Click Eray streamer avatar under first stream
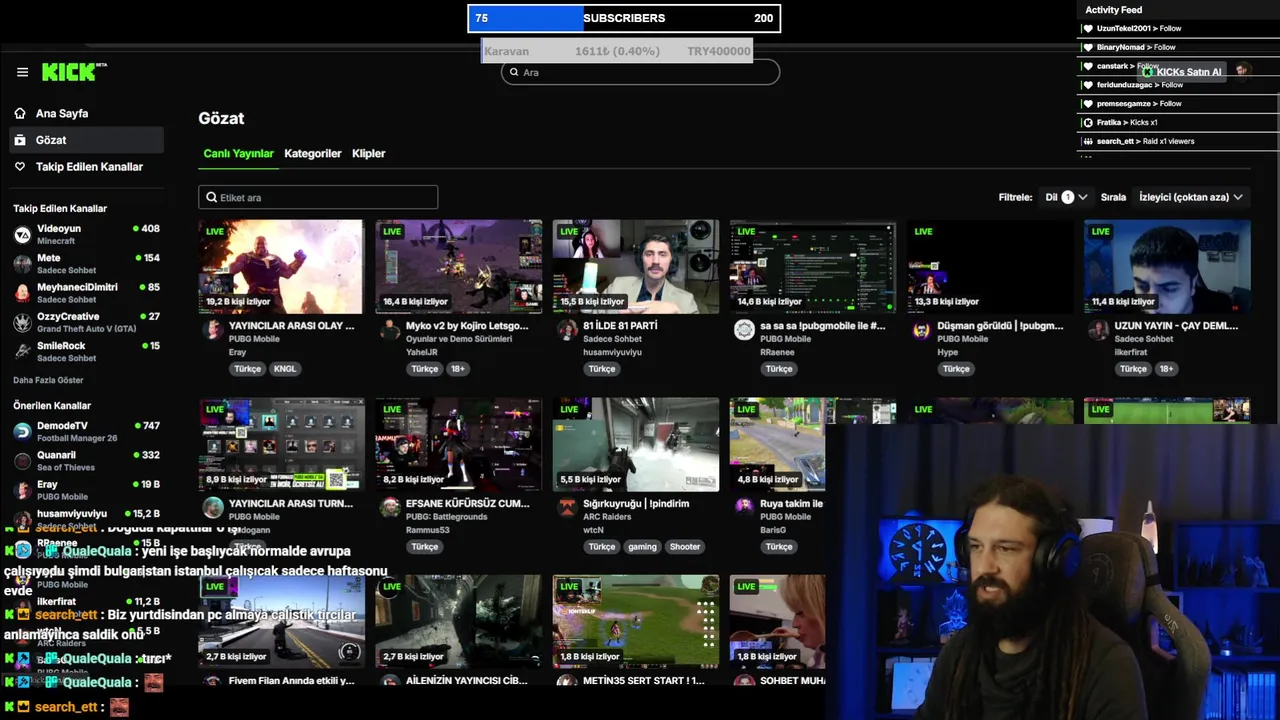Viewport: 1280px width, 720px height. [x=212, y=331]
